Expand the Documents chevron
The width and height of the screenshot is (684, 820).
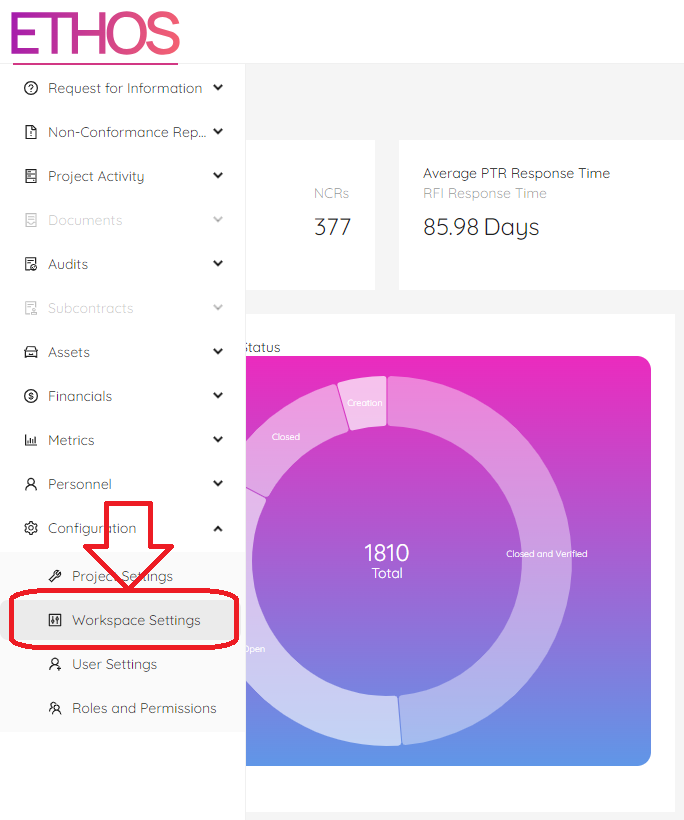218,219
